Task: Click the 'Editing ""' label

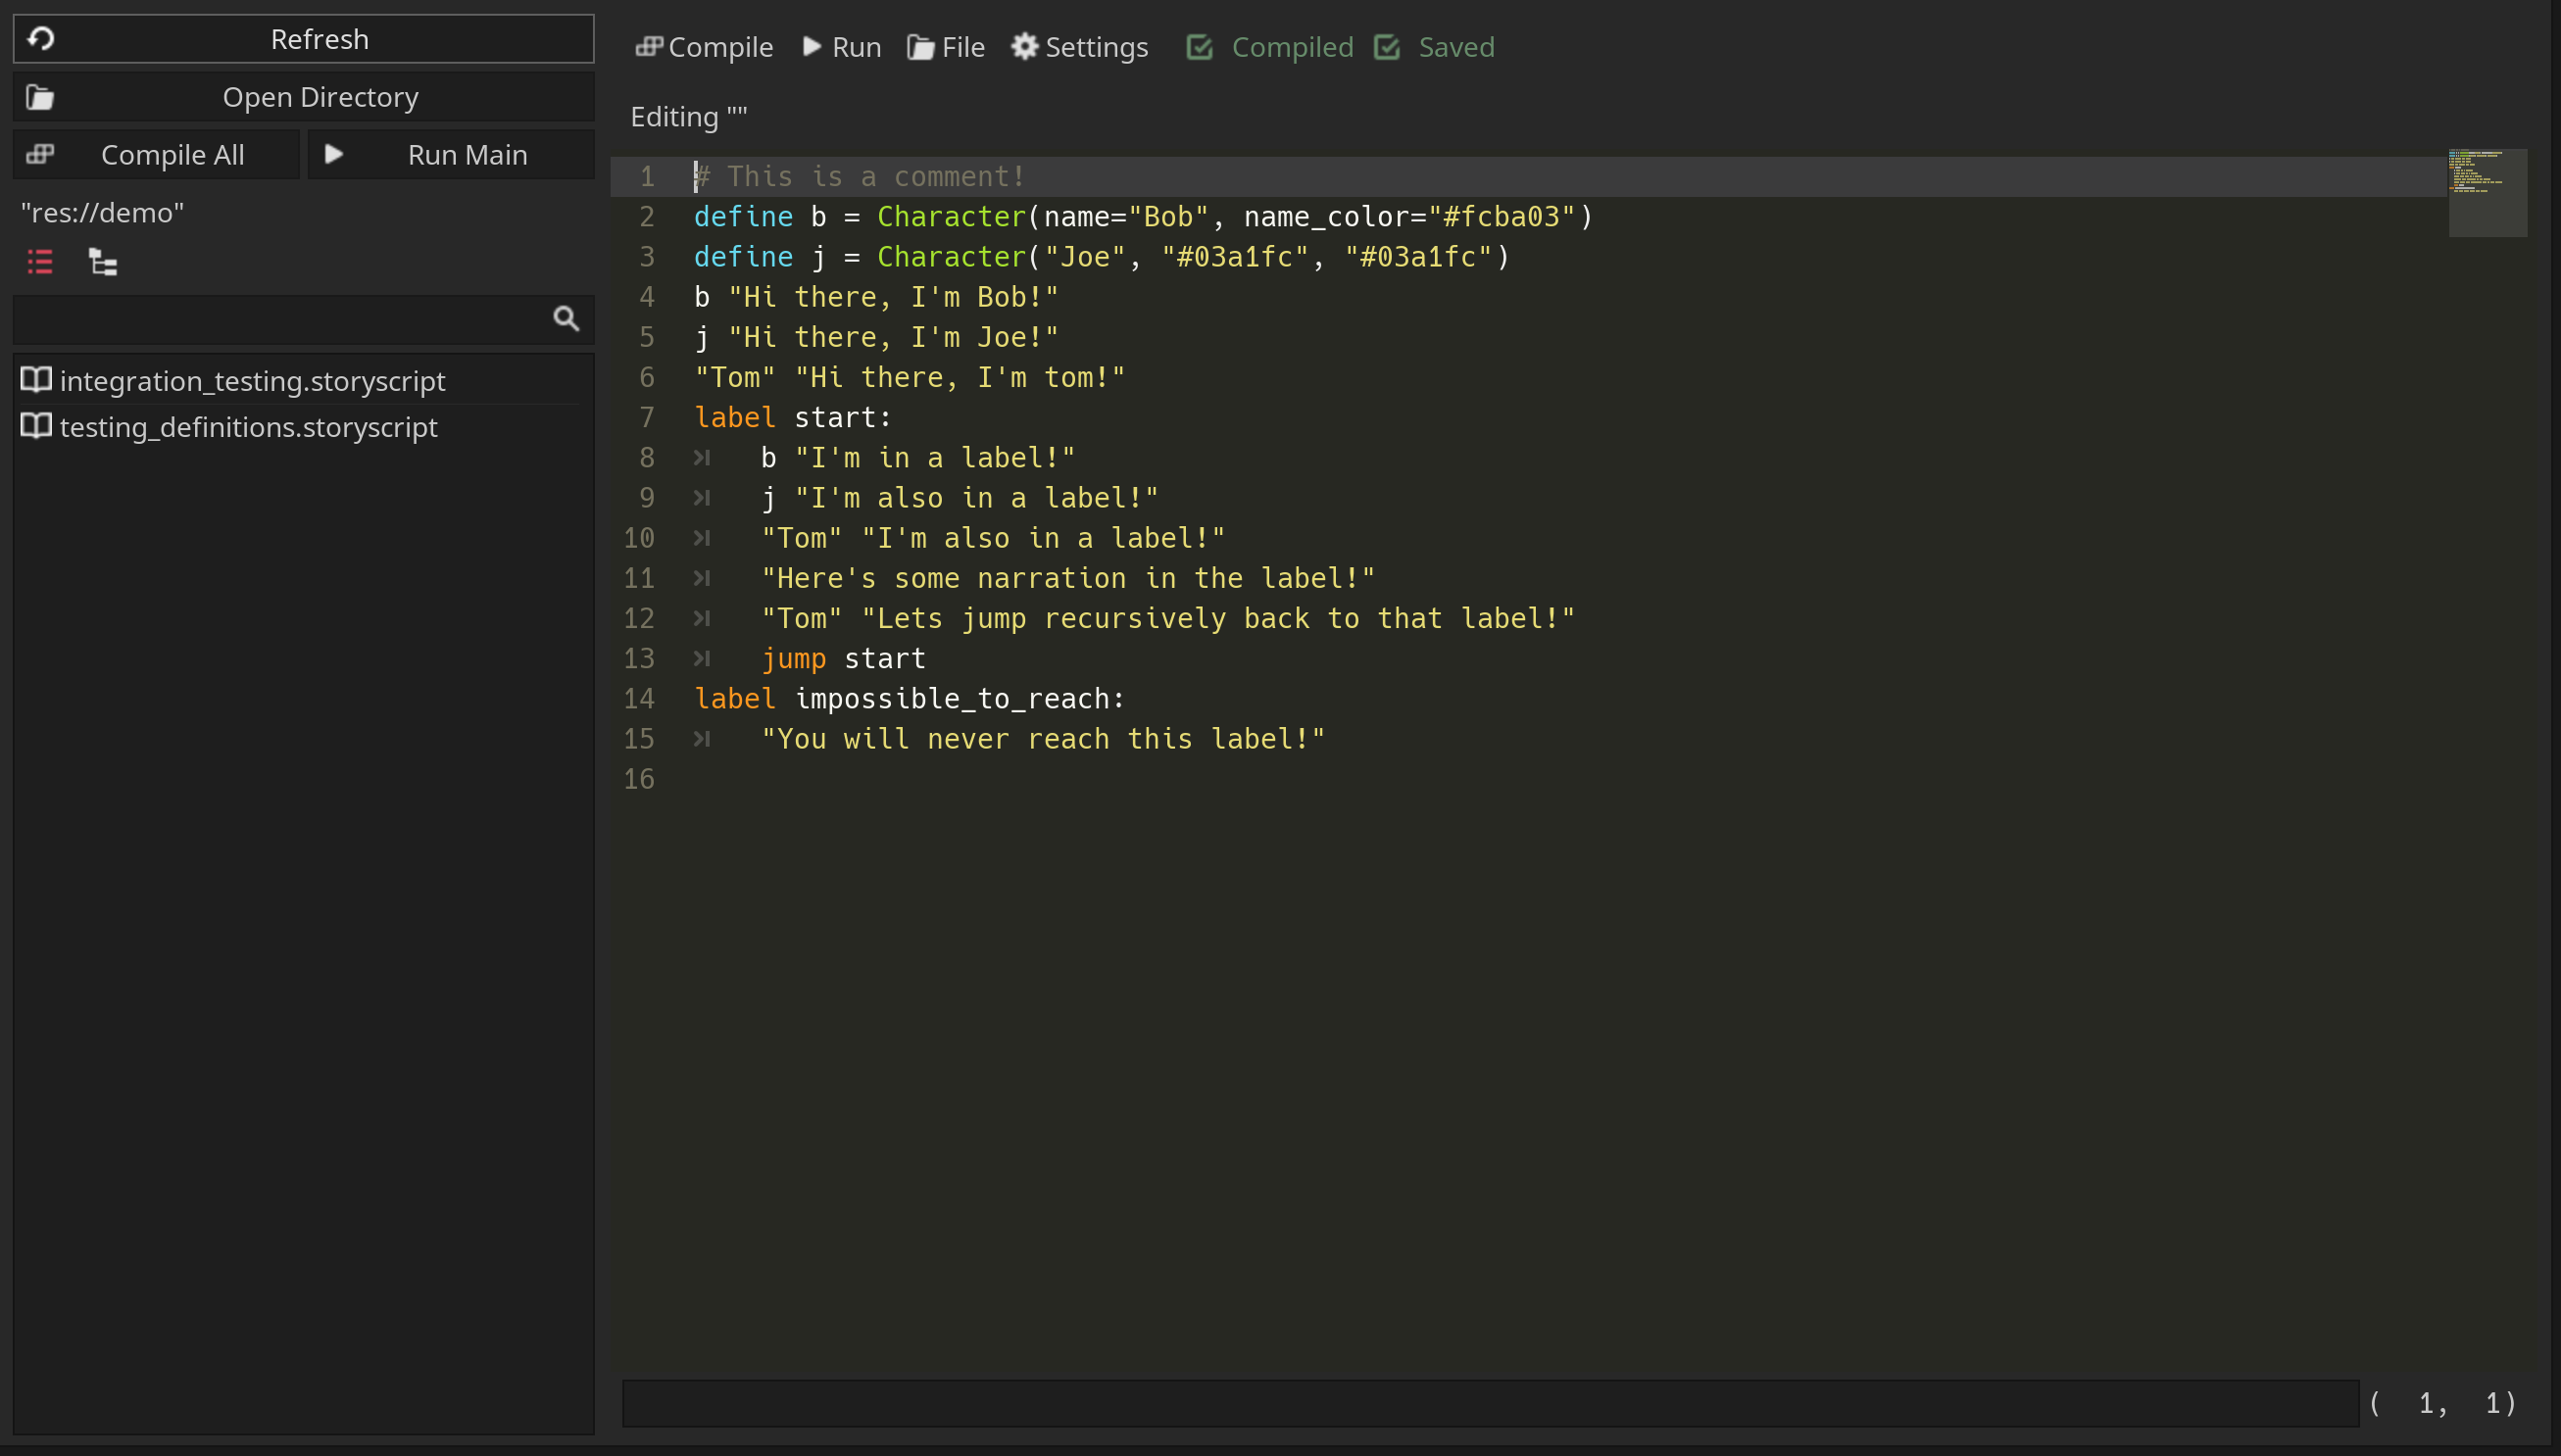Action: [689, 117]
